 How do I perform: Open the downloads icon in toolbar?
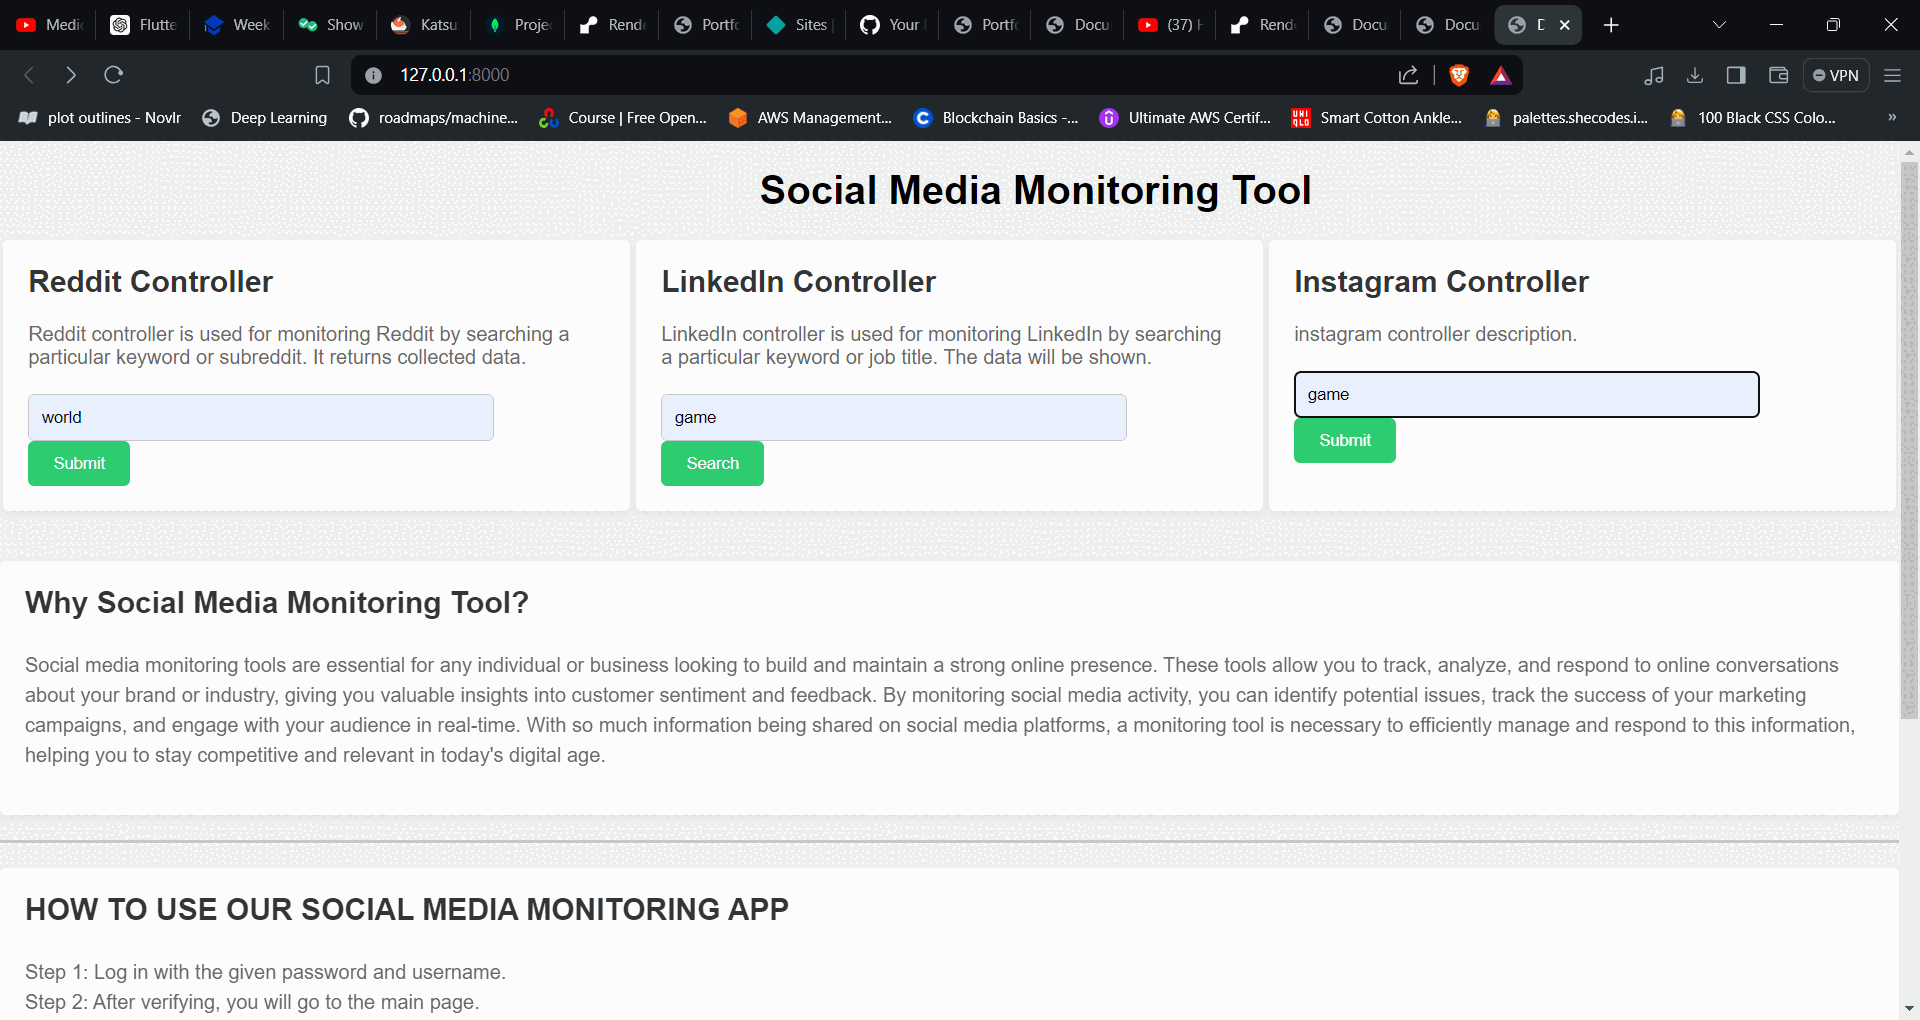click(1695, 75)
